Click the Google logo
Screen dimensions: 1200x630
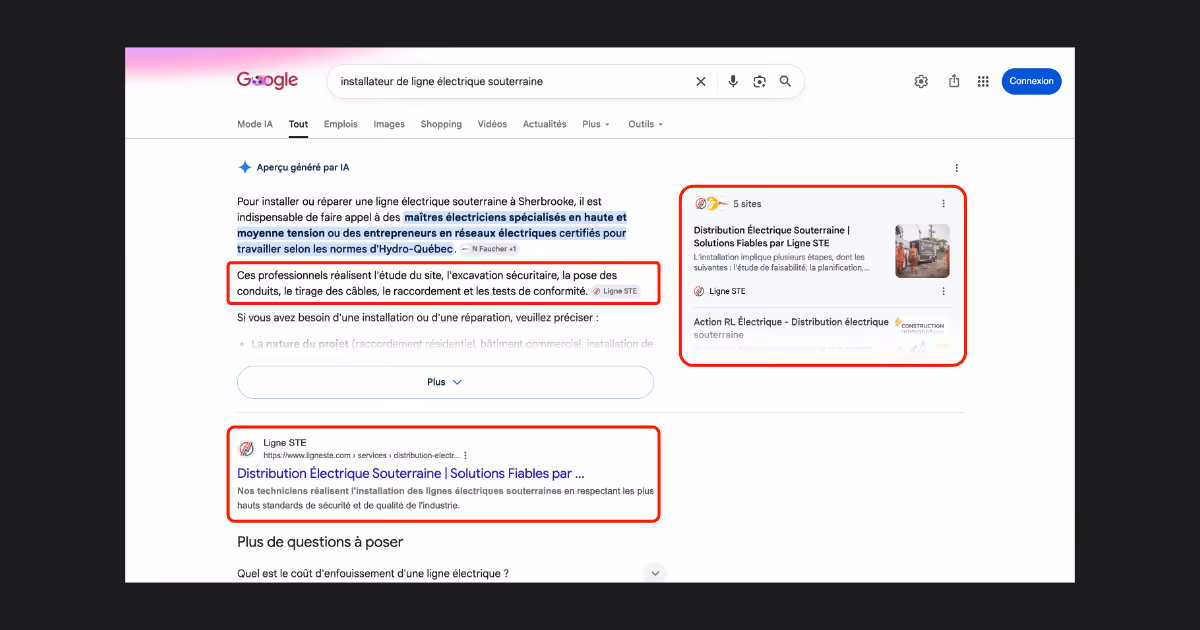(267, 81)
